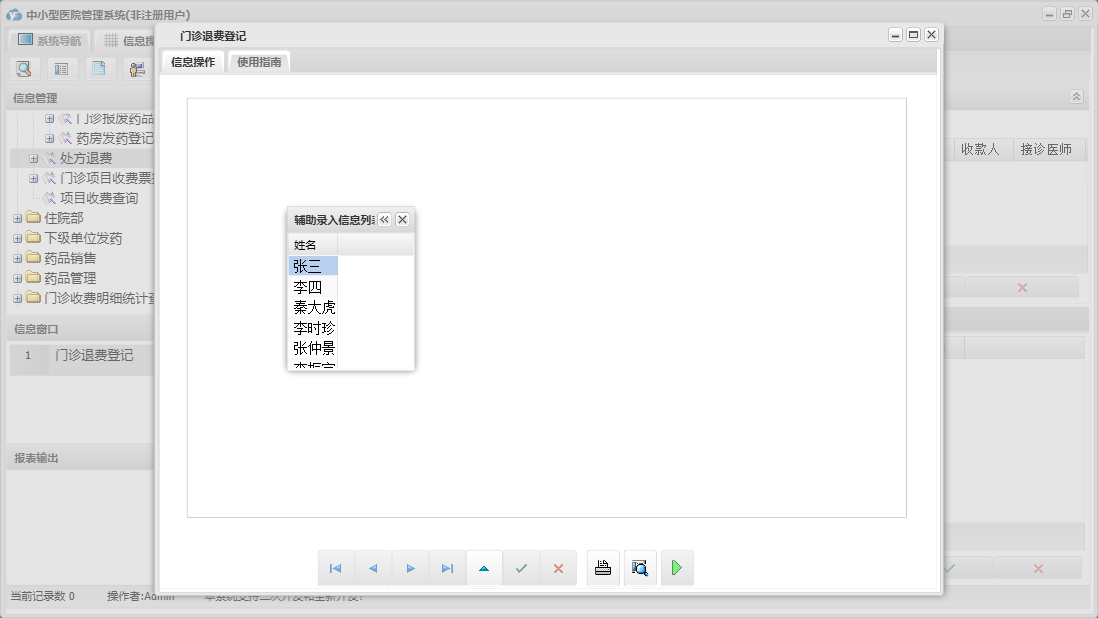Viewport: 1098px width, 618px height.
Task: Go to first record in dialog toolbar
Action: click(x=335, y=568)
